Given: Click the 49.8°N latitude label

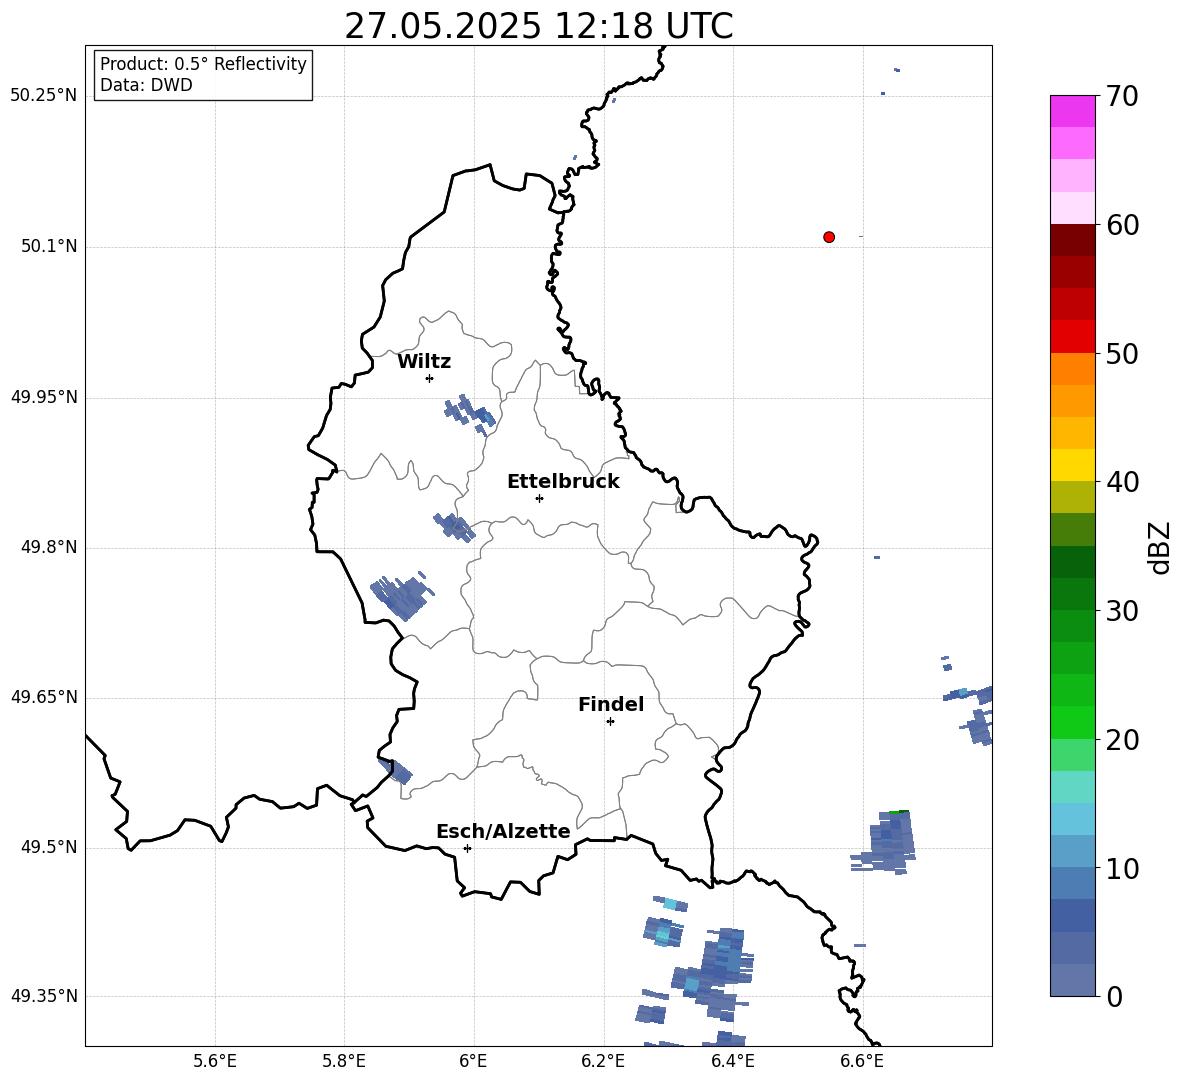Looking at the screenshot, I should 49,547.
